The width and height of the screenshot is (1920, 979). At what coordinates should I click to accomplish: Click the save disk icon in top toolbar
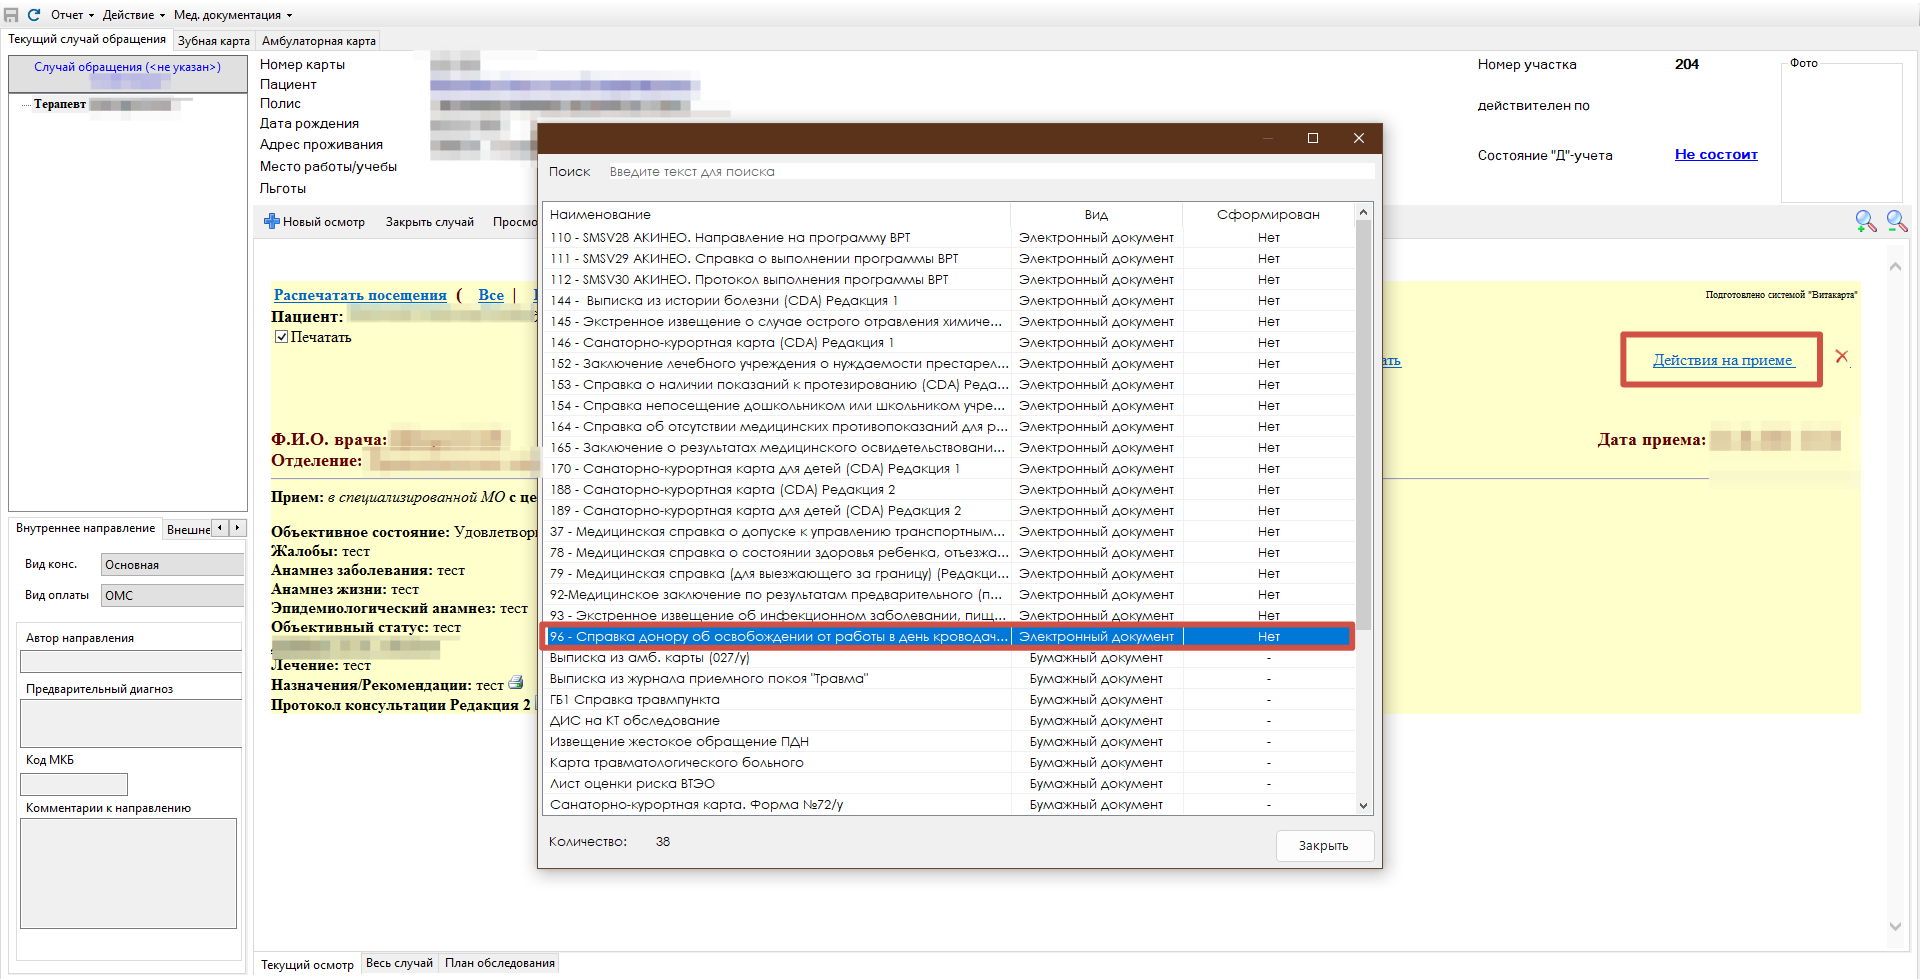(x=11, y=15)
